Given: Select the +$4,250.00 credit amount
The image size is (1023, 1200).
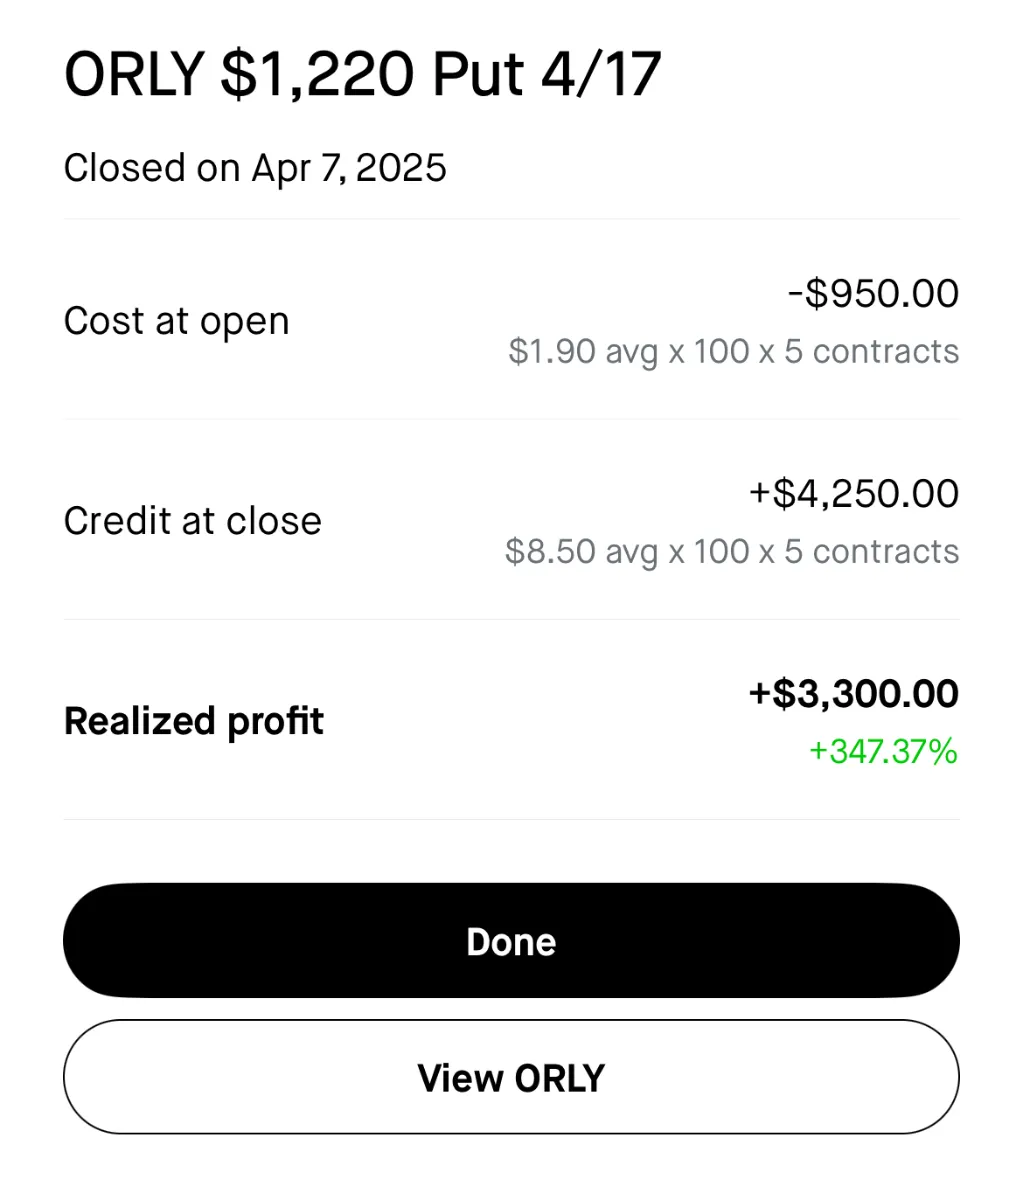Looking at the screenshot, I should click(x=854, y=493).
